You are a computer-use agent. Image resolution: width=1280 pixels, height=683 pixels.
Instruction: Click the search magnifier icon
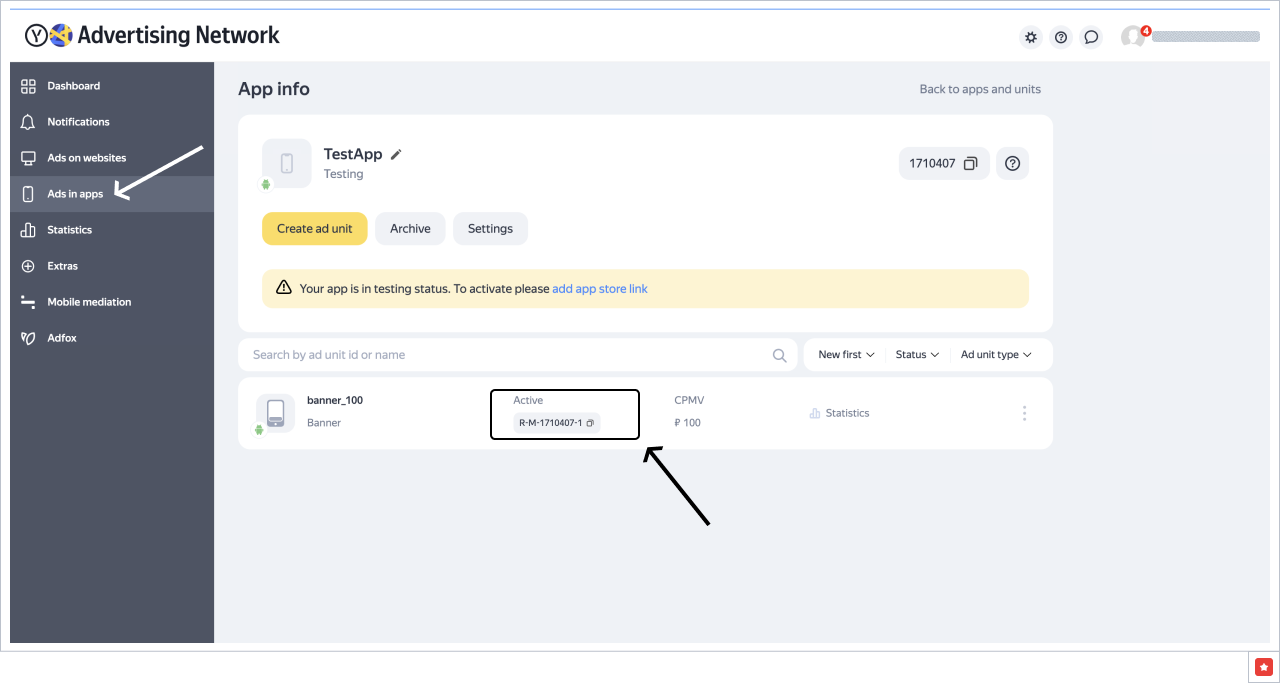coord(779,355)
